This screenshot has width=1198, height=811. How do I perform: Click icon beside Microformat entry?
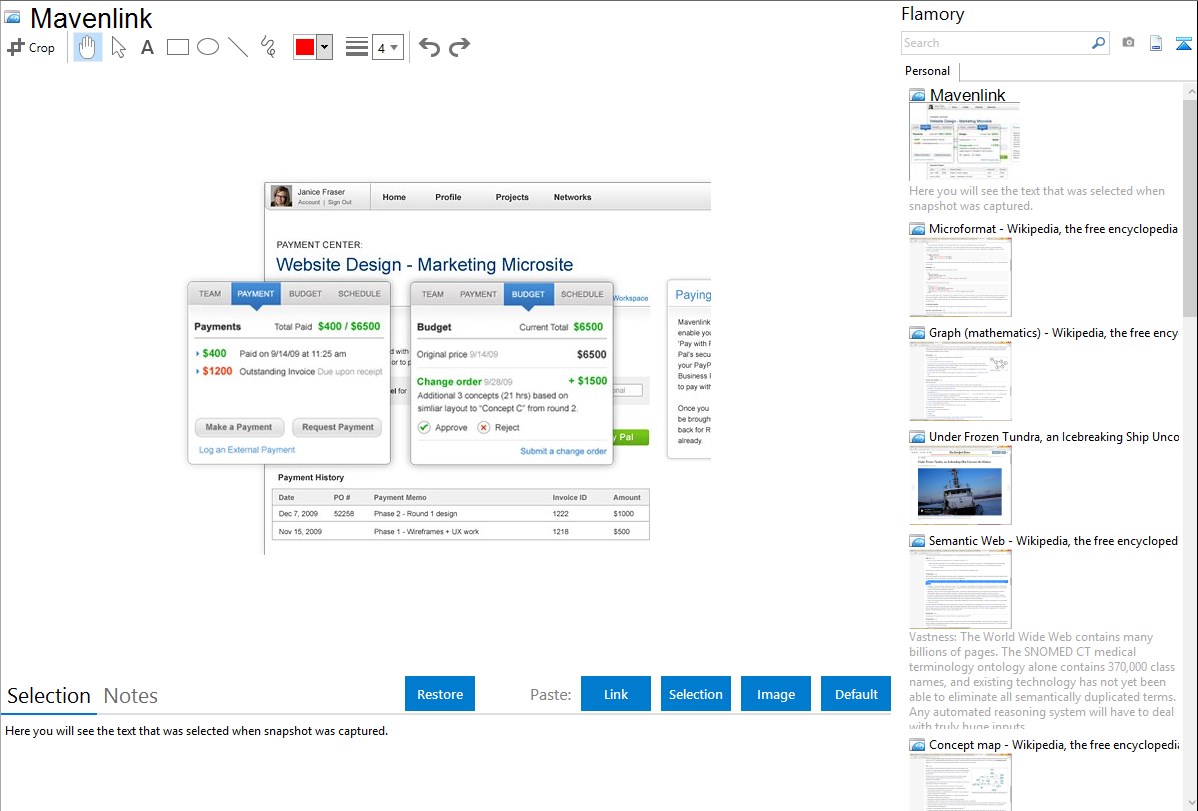pos(917,229)
